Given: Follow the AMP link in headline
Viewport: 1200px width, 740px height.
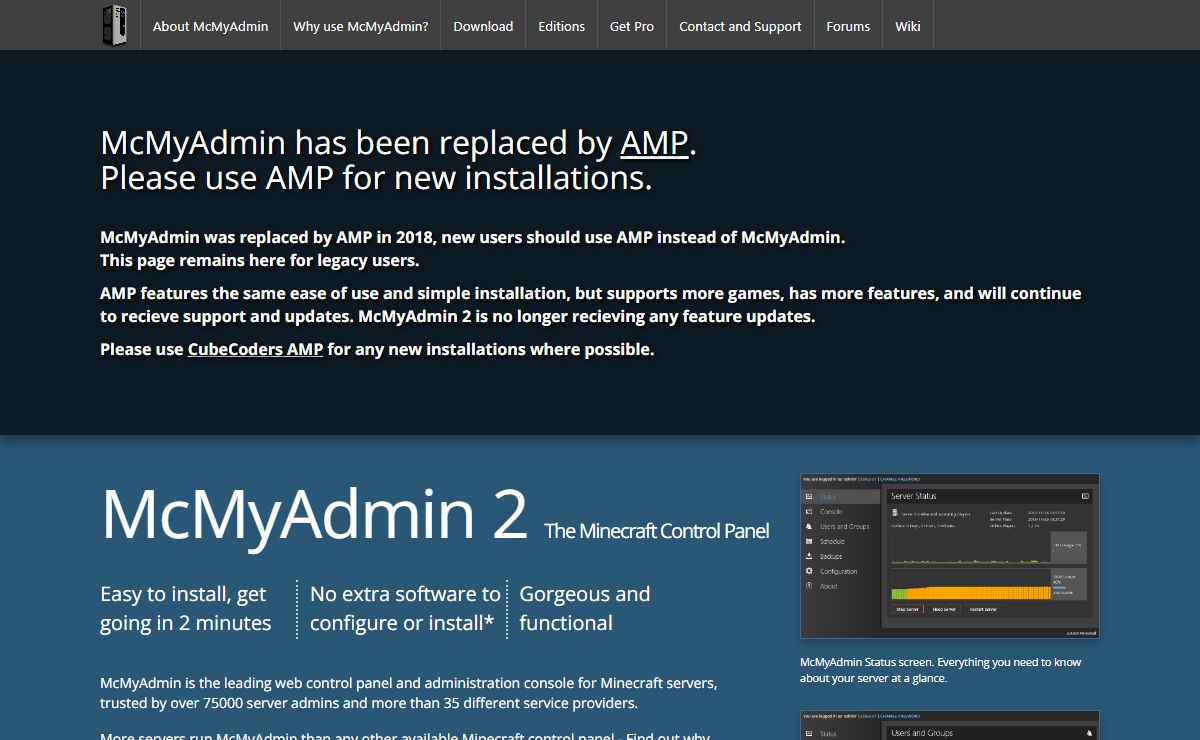Looking at the screenshot, I should [x=654, y=143].
